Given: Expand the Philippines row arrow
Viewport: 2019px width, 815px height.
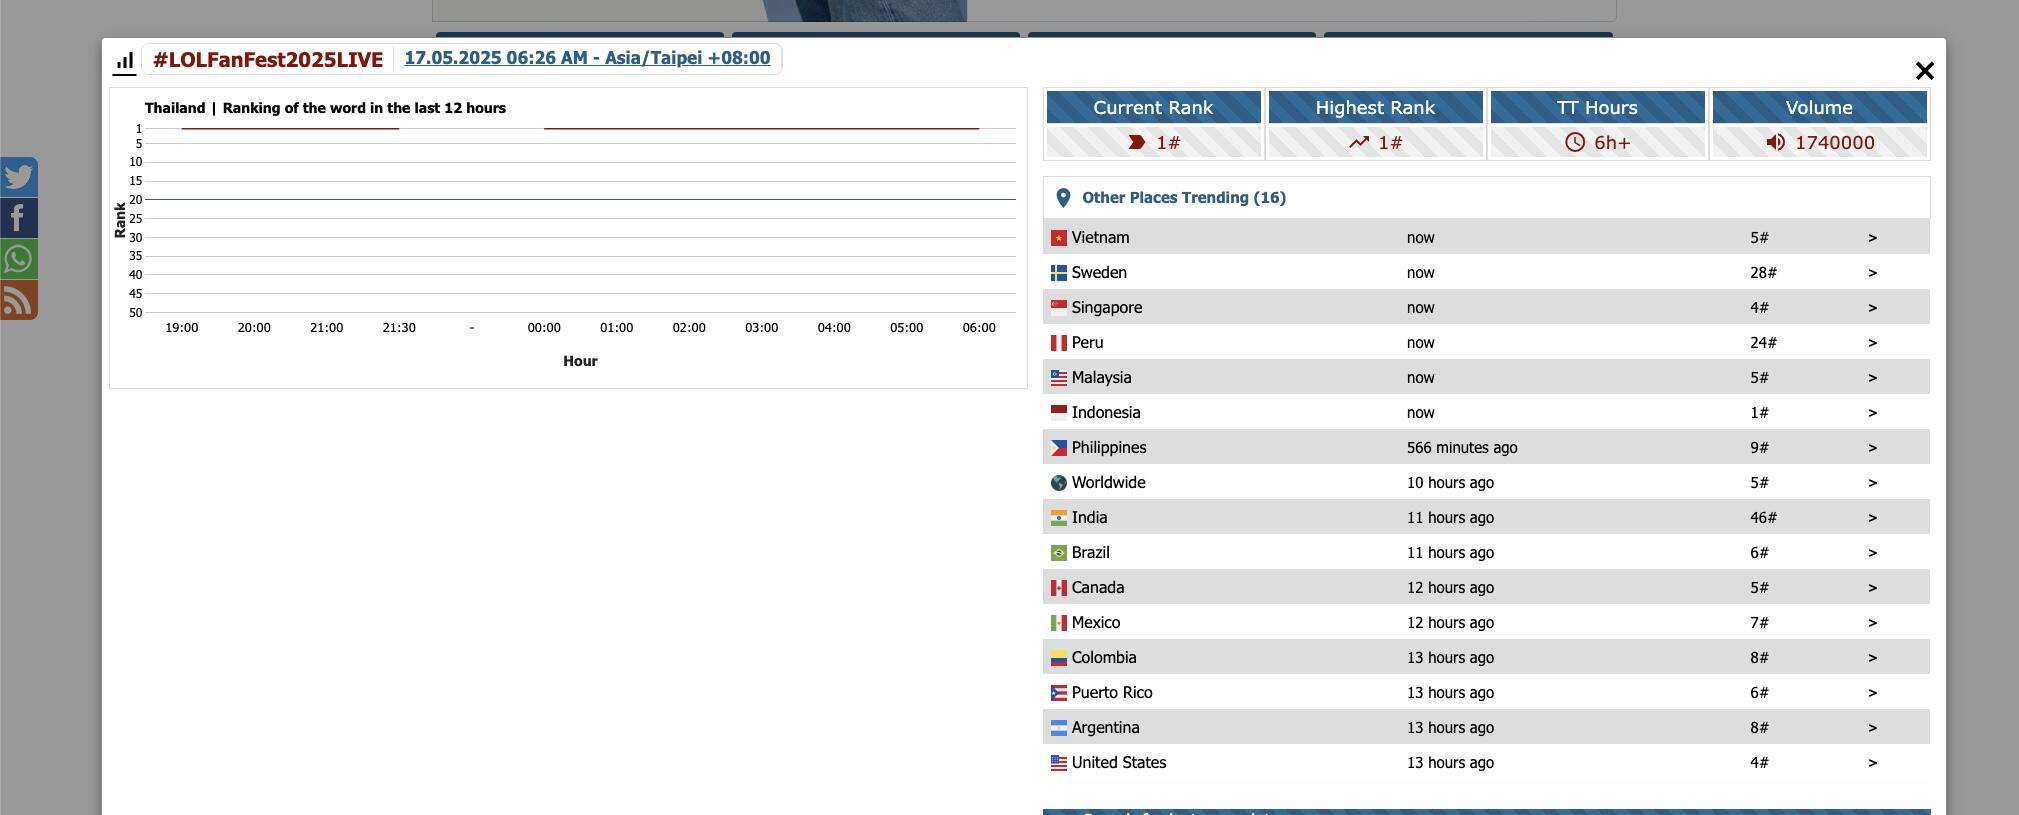Looking at the screenshot, I should tap(1872, 448).
